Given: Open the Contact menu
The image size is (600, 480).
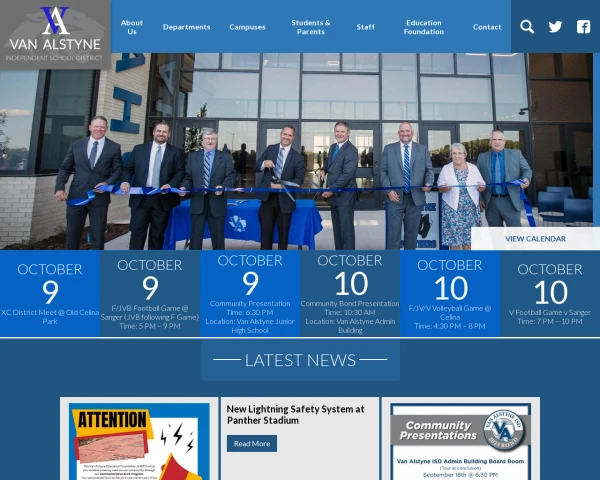Looking at the screenshot, I should (x=487, y=27).
